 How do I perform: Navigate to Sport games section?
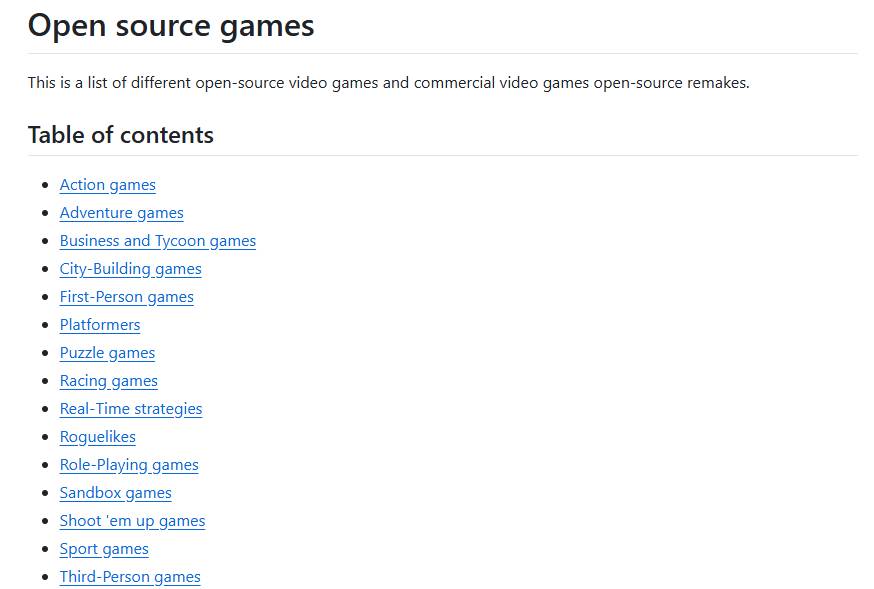point(103,549)
